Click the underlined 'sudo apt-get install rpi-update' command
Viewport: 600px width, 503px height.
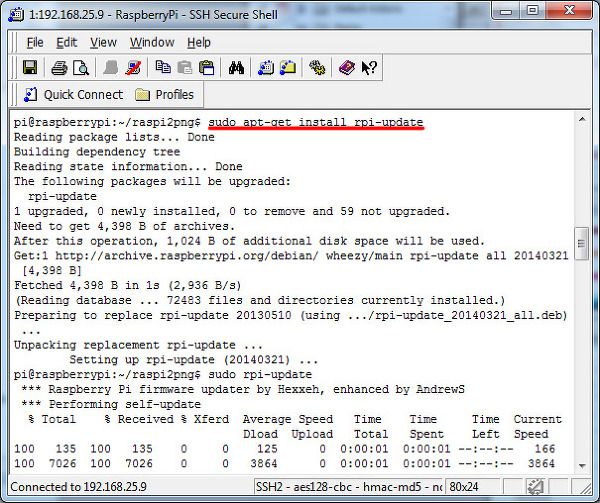[316, 122]
